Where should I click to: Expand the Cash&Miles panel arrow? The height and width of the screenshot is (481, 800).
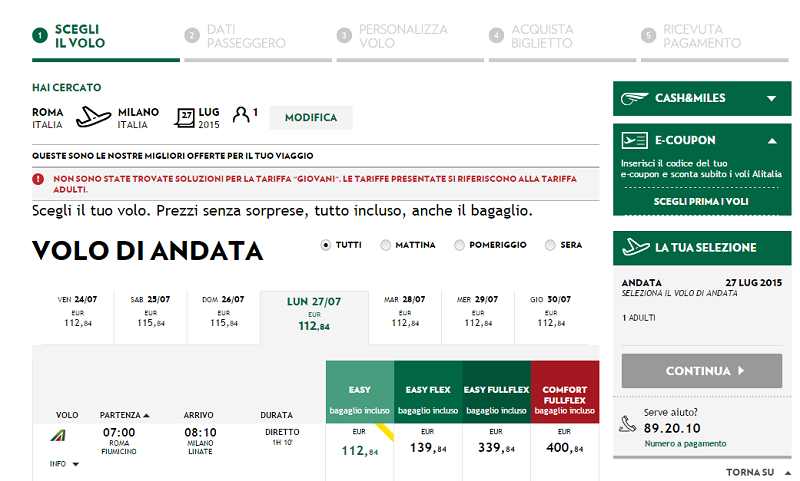pyautogui.click(x=772, y=98)
